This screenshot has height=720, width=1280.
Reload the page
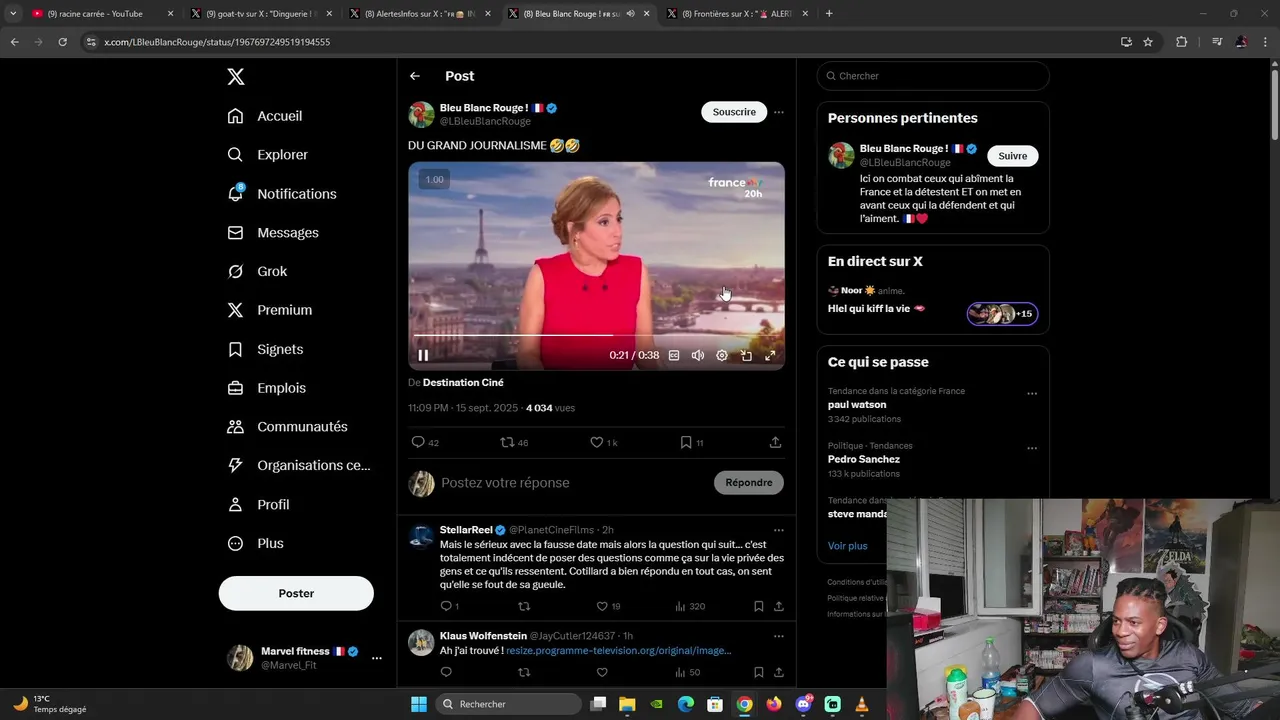point(62,42)
